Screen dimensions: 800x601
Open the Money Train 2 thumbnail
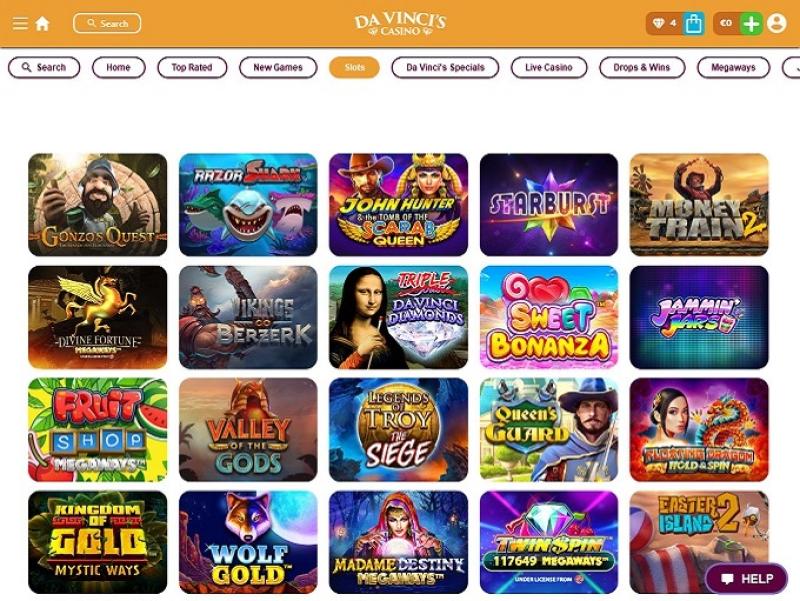click(699, 205)
